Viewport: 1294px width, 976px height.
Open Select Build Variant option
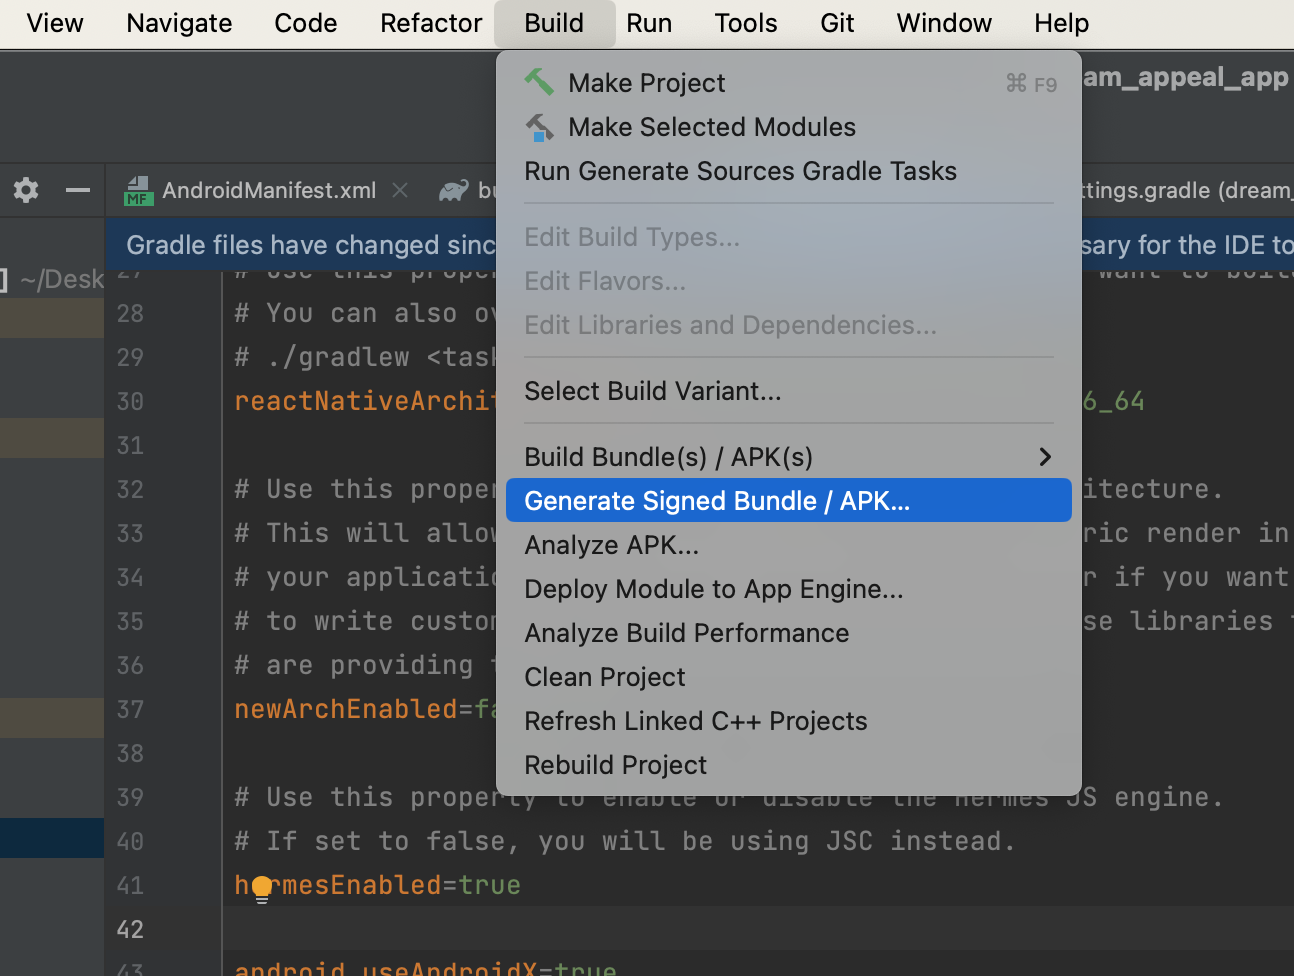pyautogui.click(x=652, y=391)
